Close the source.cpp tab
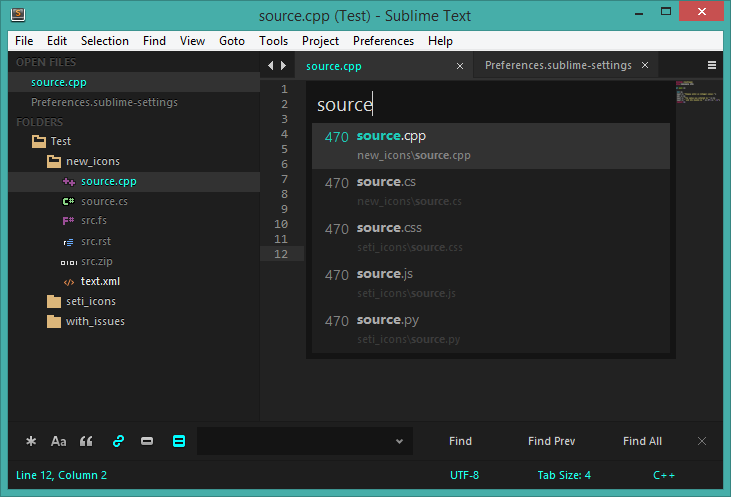 tap(460, 66)
